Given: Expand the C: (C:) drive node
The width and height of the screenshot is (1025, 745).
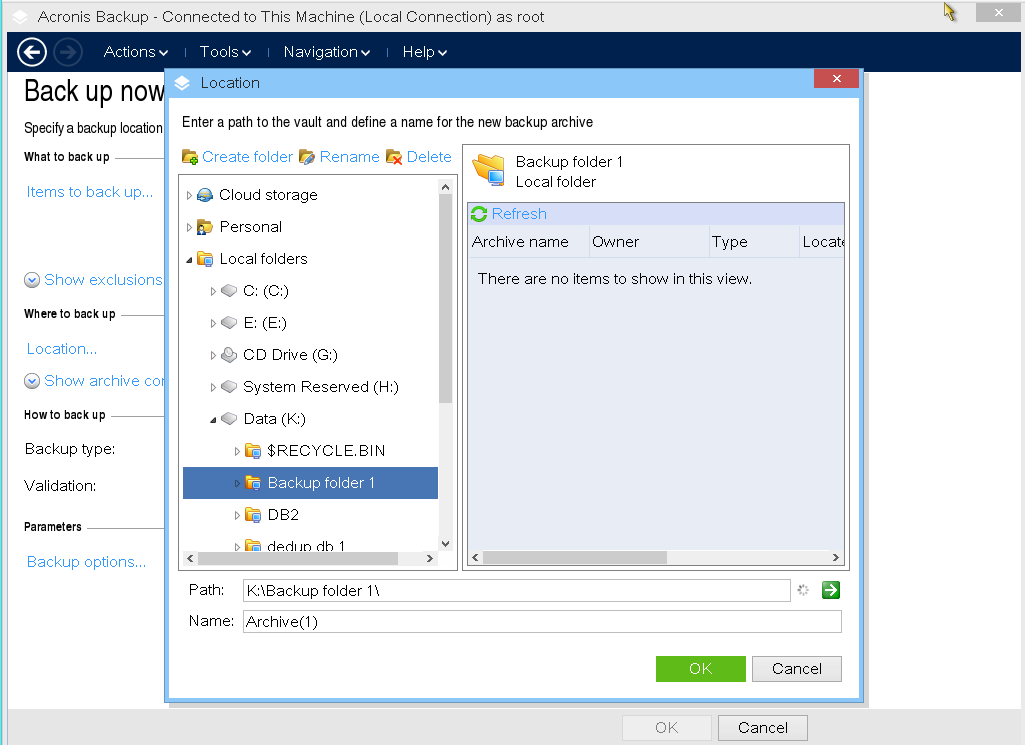Looking at the screenshot, I should (213, 291).
